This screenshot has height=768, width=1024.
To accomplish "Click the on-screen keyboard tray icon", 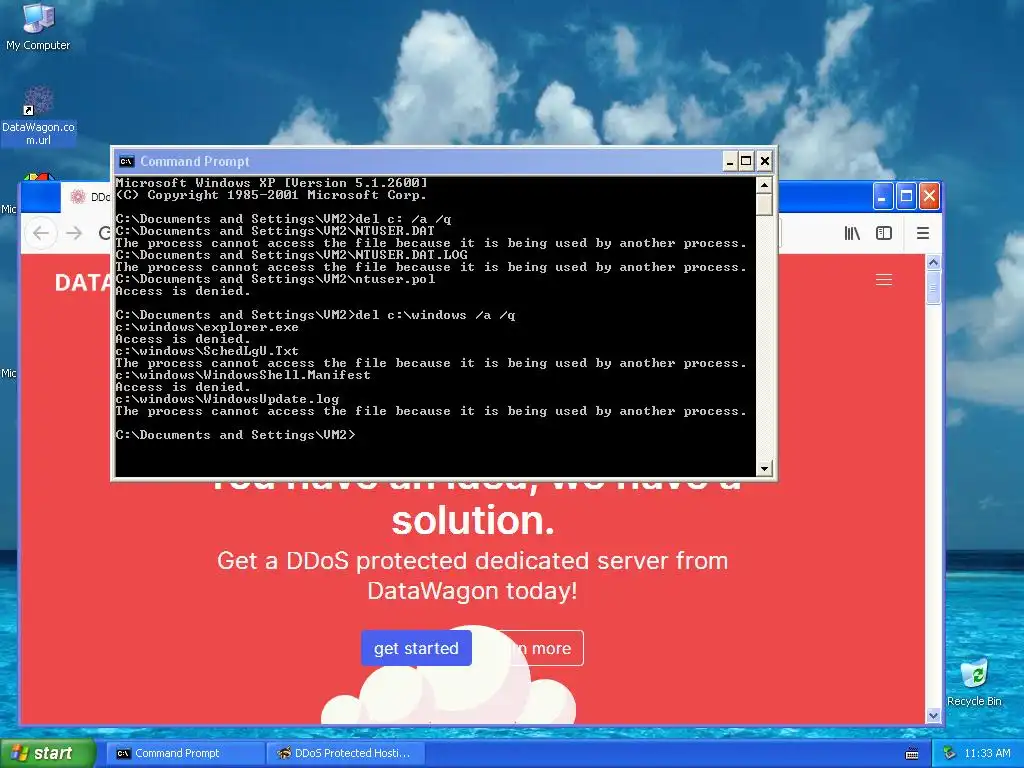I will (x=912, y=754).
